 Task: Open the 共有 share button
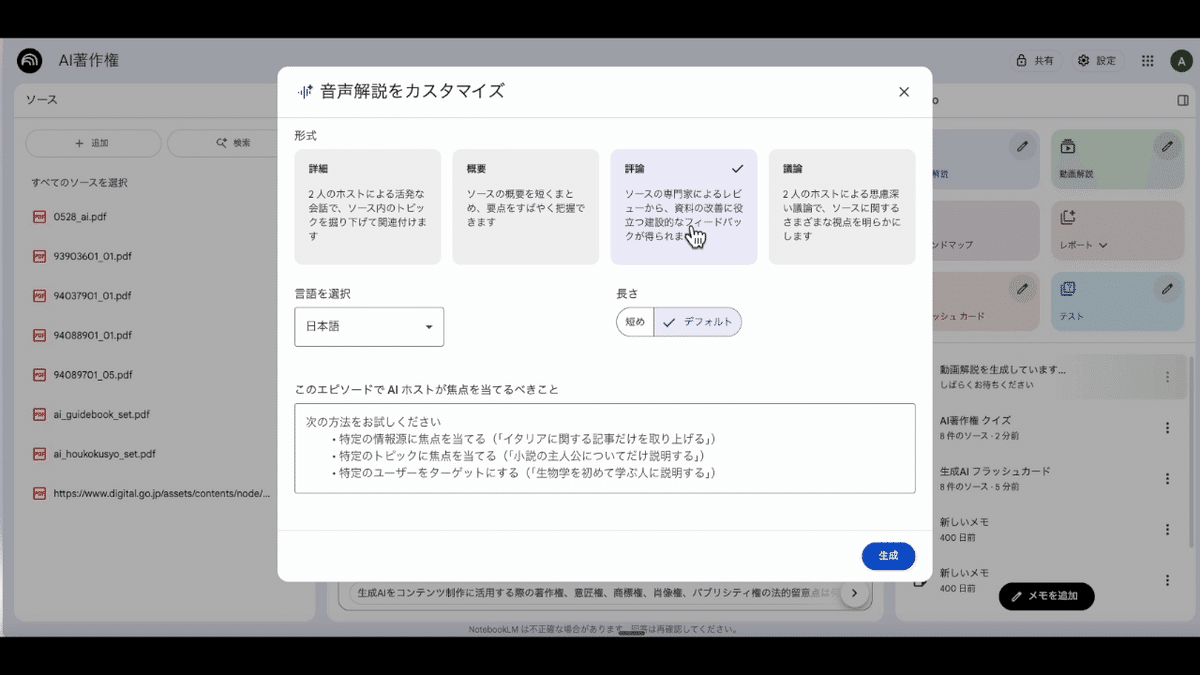tap(1035, 61)
